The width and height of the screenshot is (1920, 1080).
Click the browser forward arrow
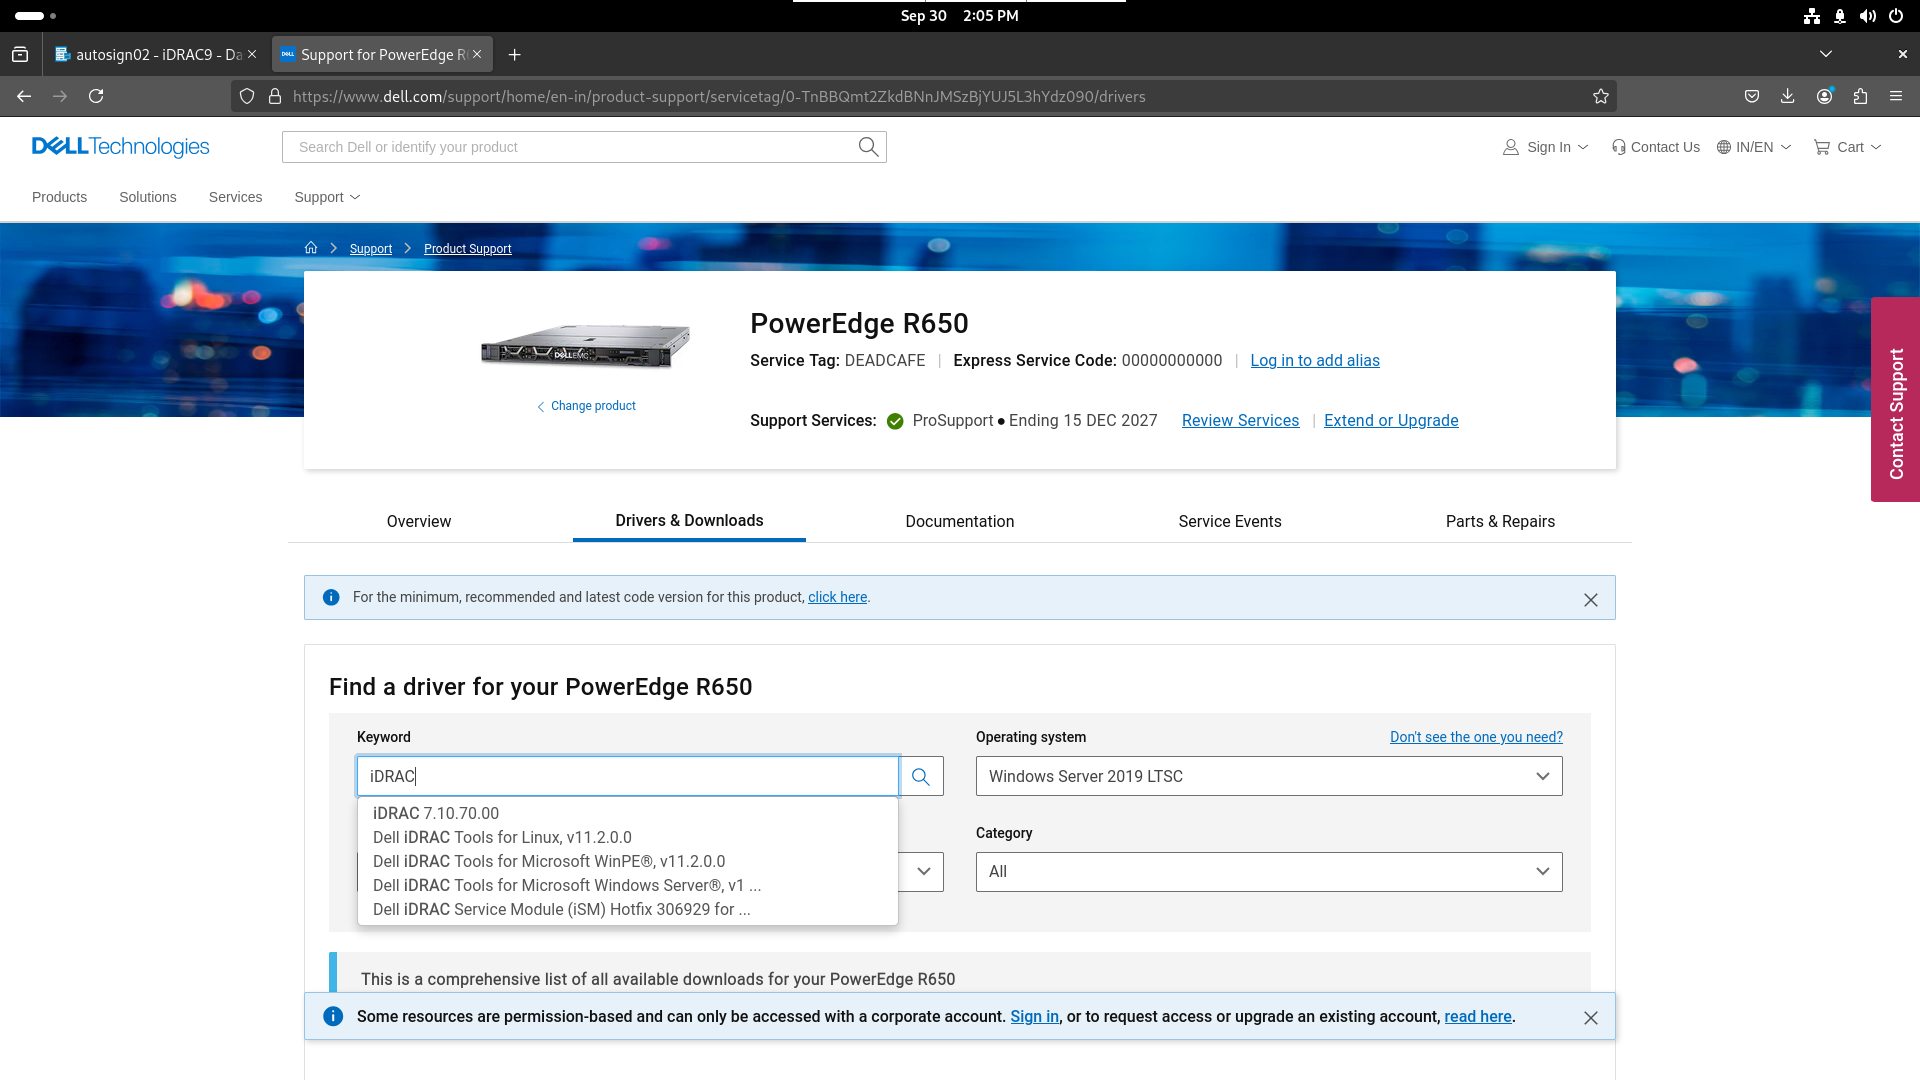pos(60,96)
